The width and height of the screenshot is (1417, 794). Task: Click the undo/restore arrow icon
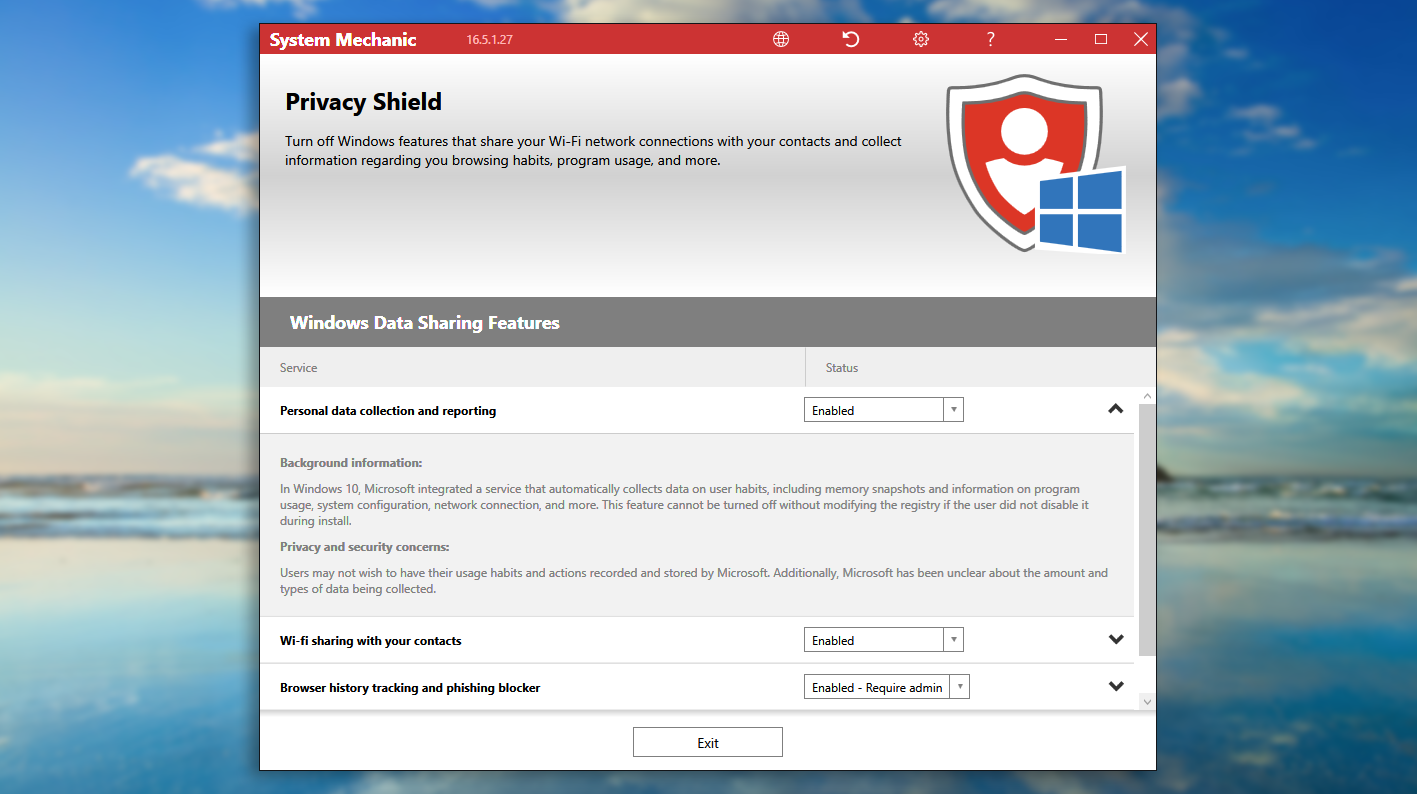851,39
